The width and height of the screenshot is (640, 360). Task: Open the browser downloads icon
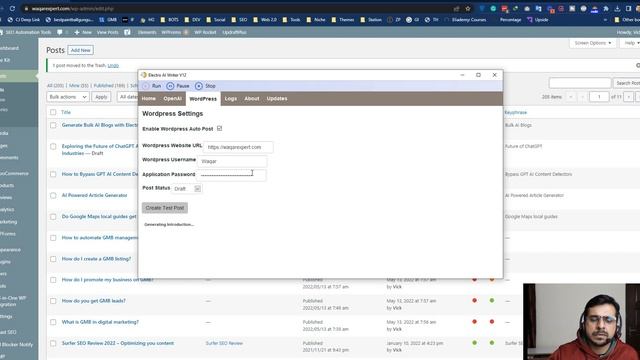coord(617,9)
